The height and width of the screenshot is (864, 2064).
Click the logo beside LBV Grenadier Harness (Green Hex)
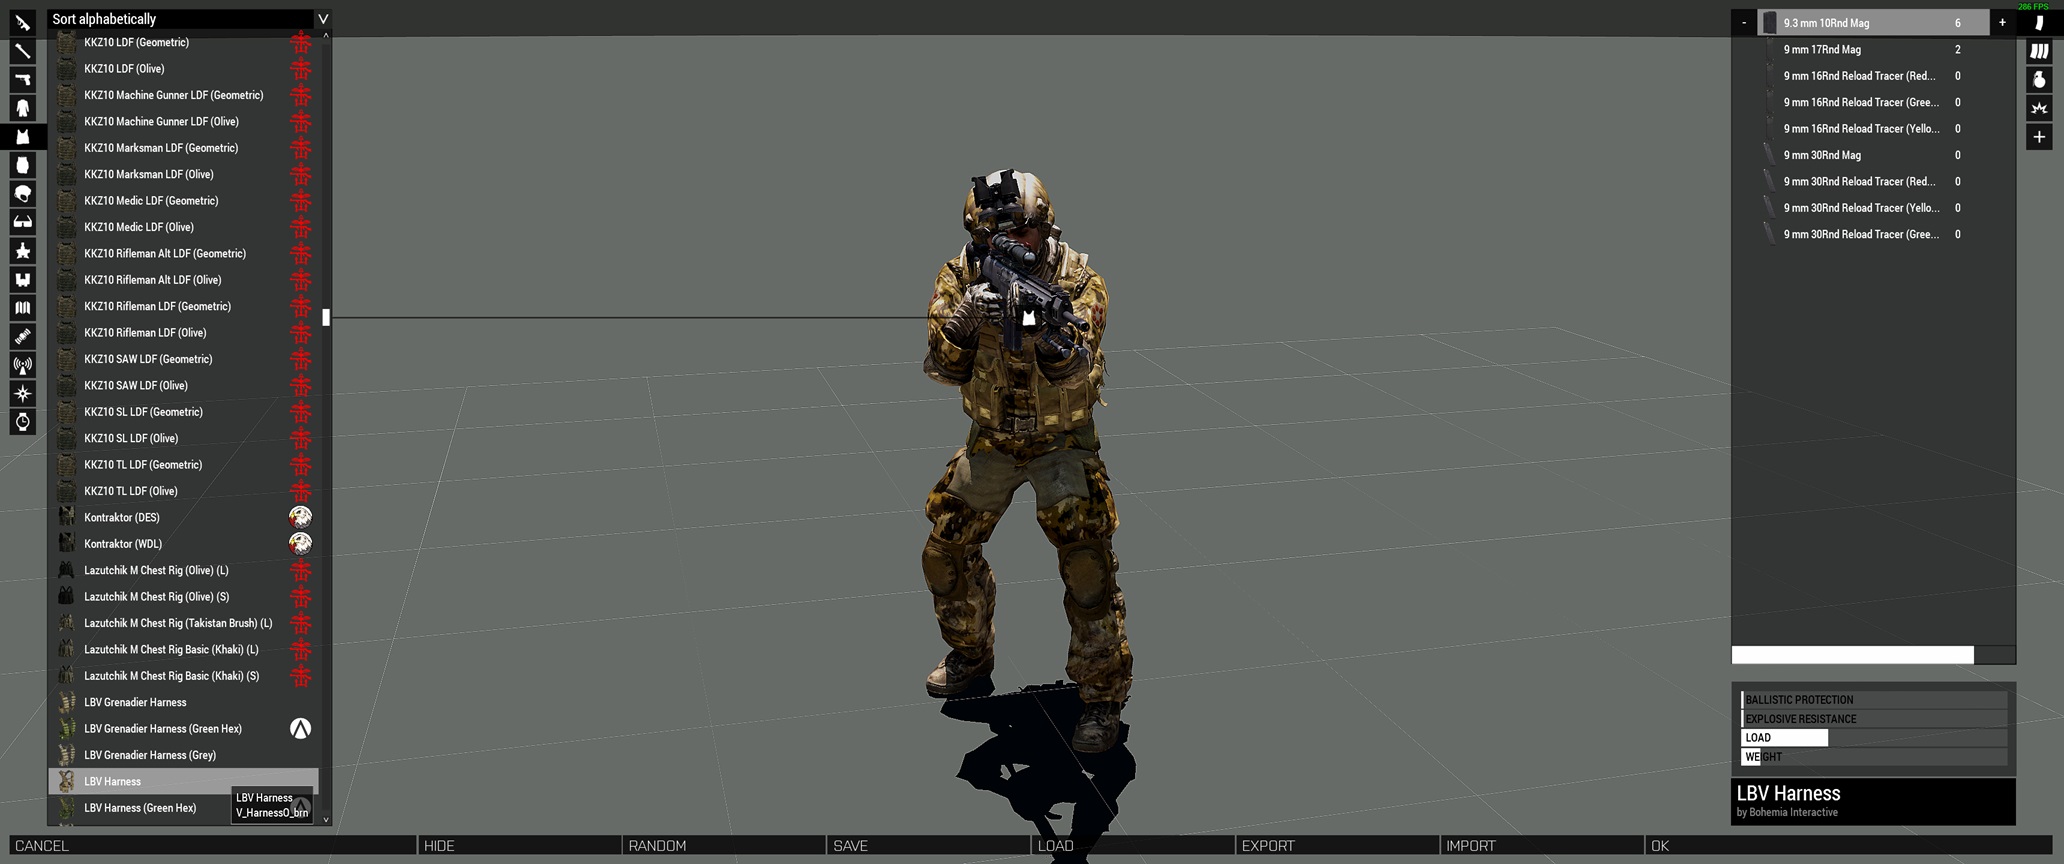pyautogui.click(x=300, y=728)
